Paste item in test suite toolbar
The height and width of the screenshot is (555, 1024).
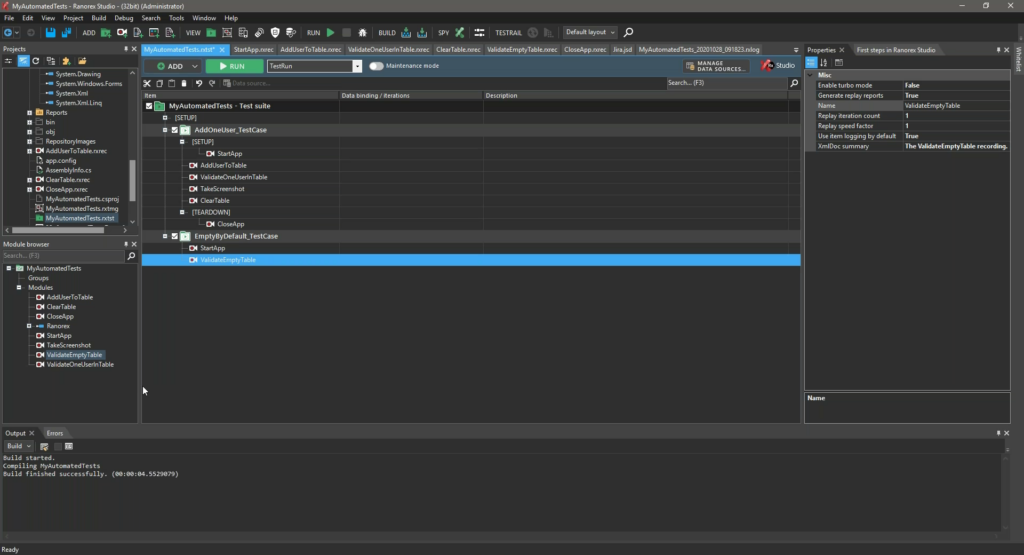click(x=172, y=83)
